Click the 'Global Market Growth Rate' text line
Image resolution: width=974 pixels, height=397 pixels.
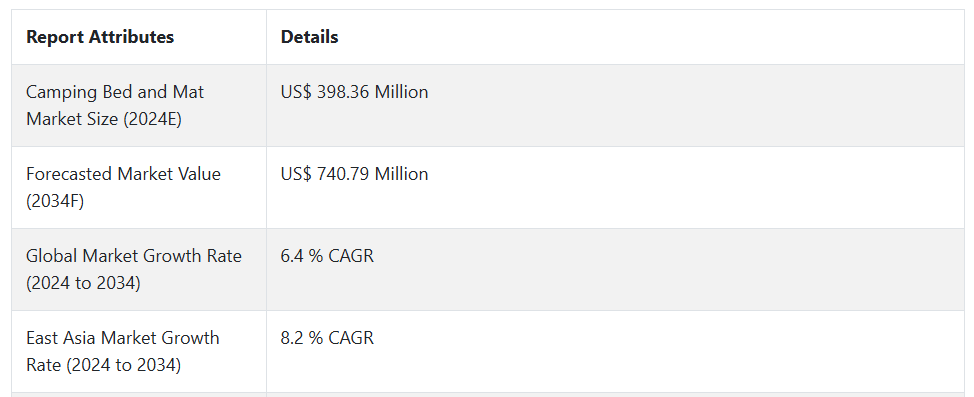pos(134,256)
